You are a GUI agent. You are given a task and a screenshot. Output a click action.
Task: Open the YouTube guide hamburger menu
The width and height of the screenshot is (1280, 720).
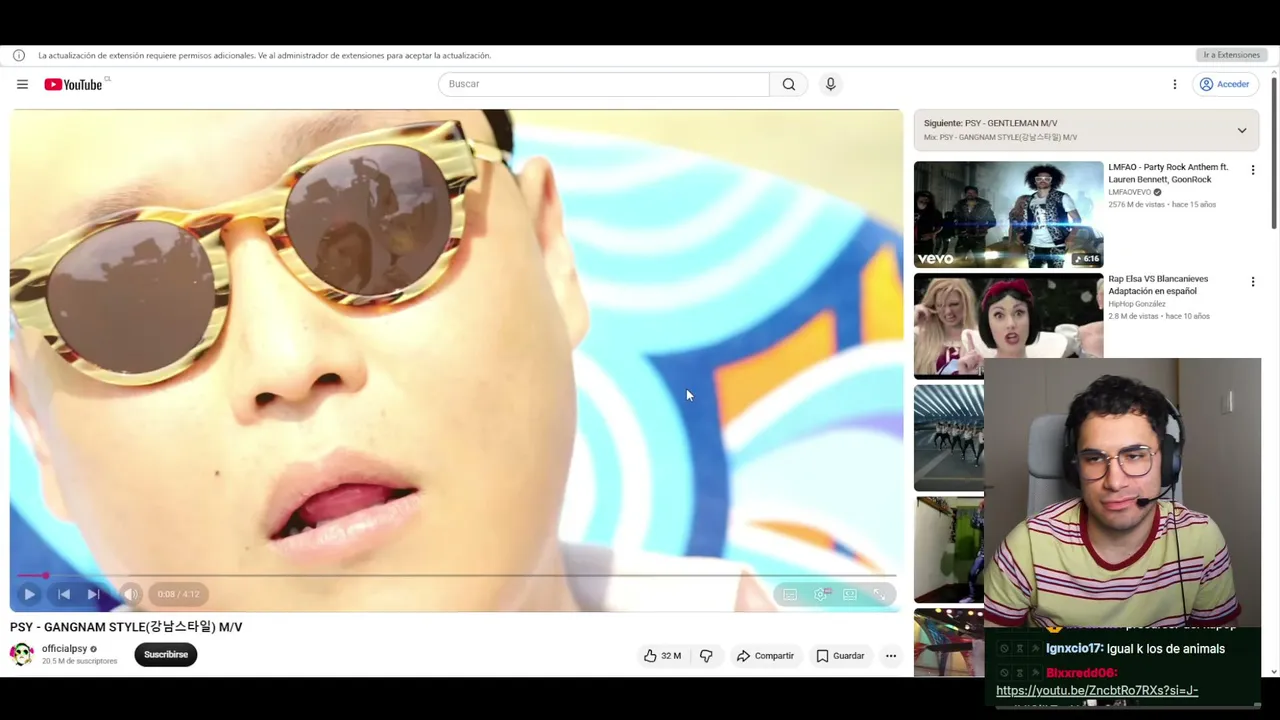(x=22, y=84)
